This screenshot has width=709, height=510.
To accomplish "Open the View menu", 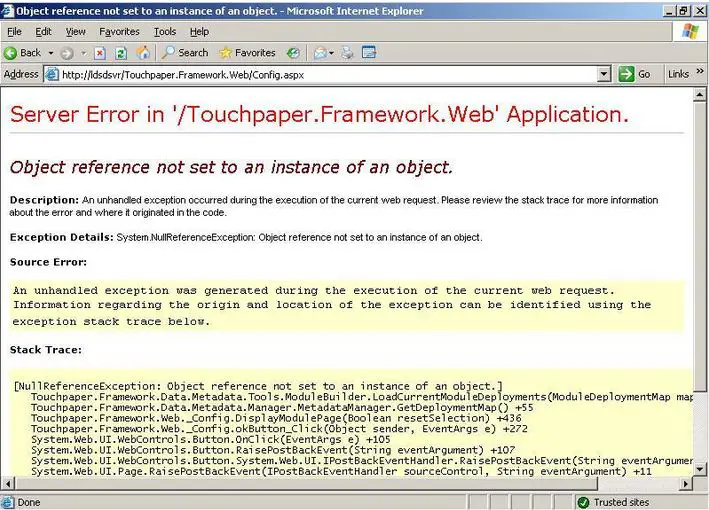I will coord(76,32).
